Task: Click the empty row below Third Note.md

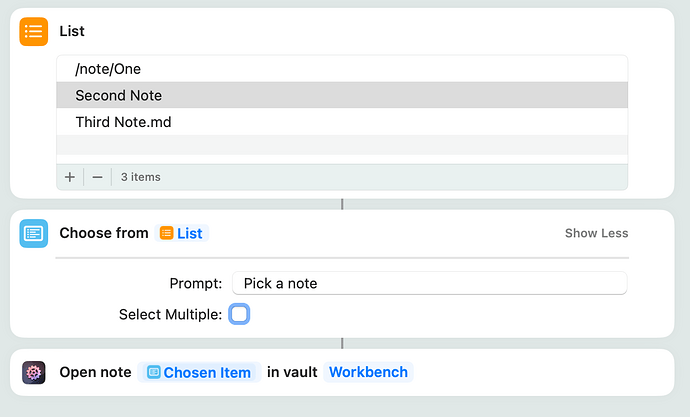Action: [342, 146]
